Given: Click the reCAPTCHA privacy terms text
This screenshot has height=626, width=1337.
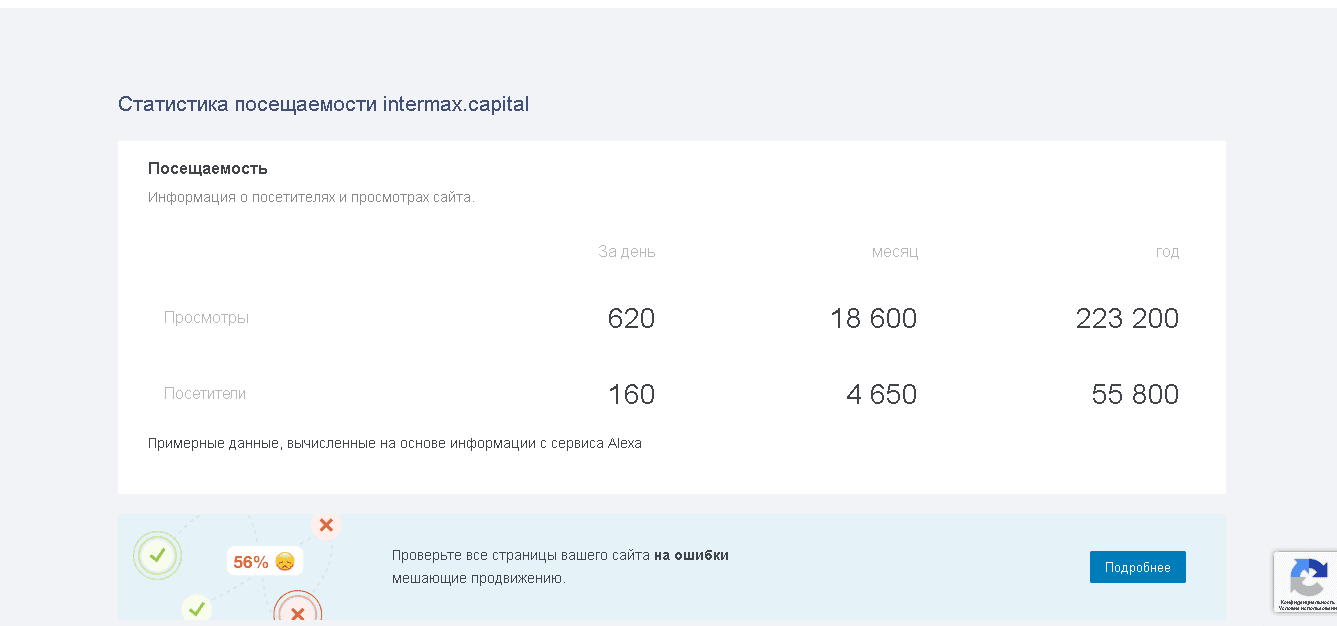Looking at the screenshot, I should point(1307,604).
